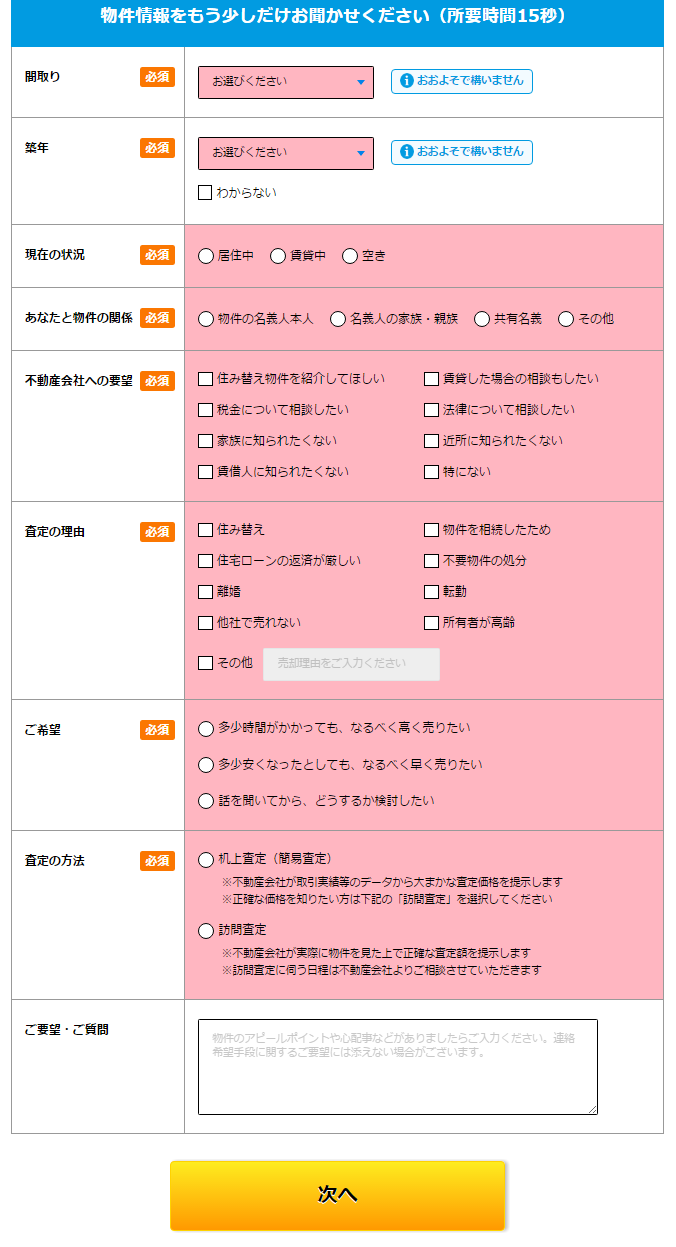Open the 築年 dropdown
This screenshot has width=676, height=1247.
pos(286,153)
